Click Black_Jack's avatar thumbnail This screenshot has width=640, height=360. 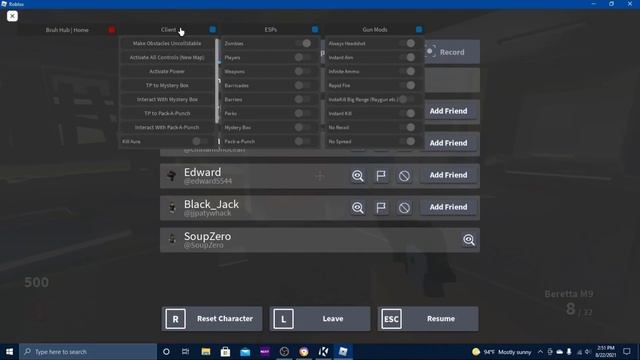pos(172,208)
